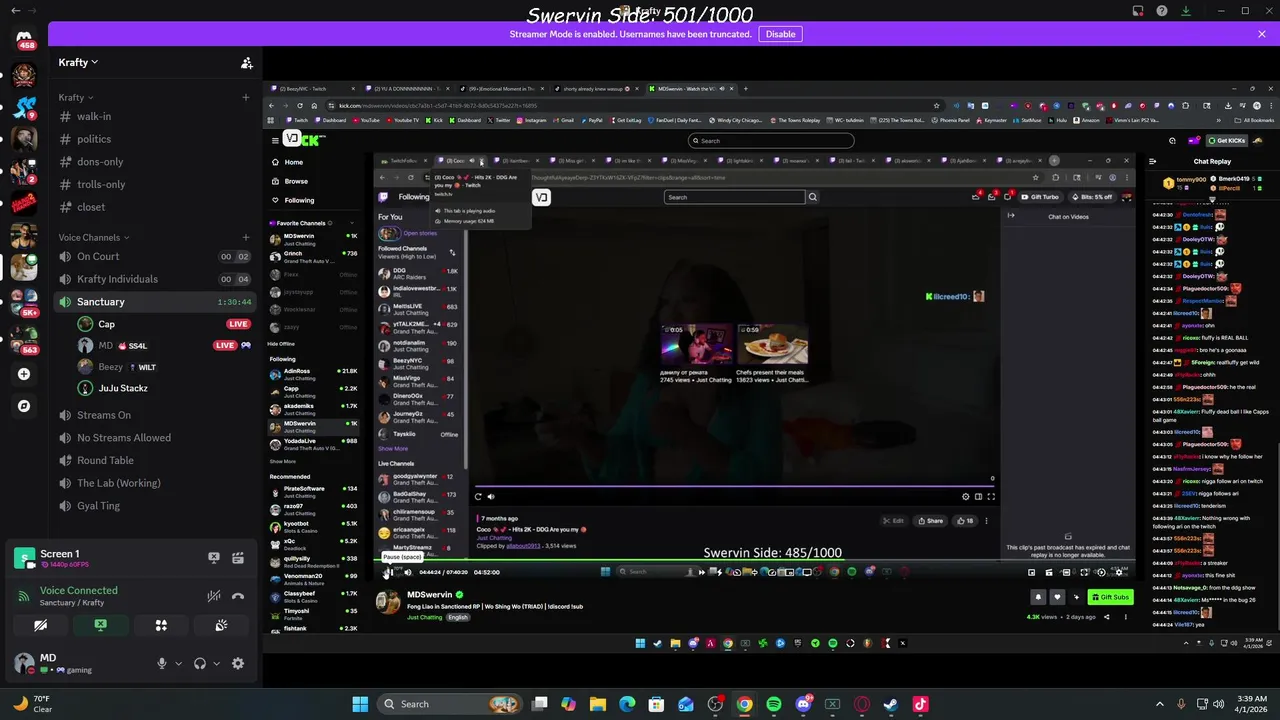1280x720 pixels.
Task: Open headphone output options chevron
Action: point(217,663)
